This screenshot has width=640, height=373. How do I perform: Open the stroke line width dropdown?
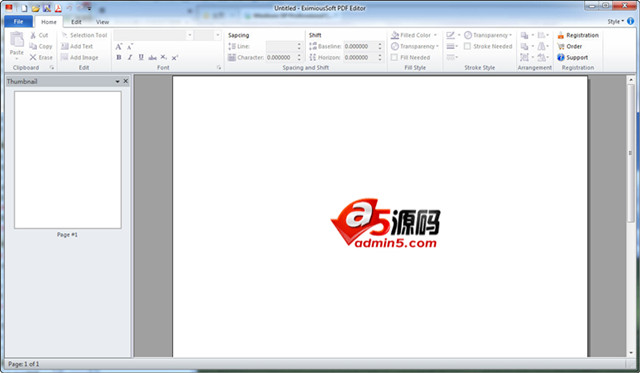(x=452, y=46)
